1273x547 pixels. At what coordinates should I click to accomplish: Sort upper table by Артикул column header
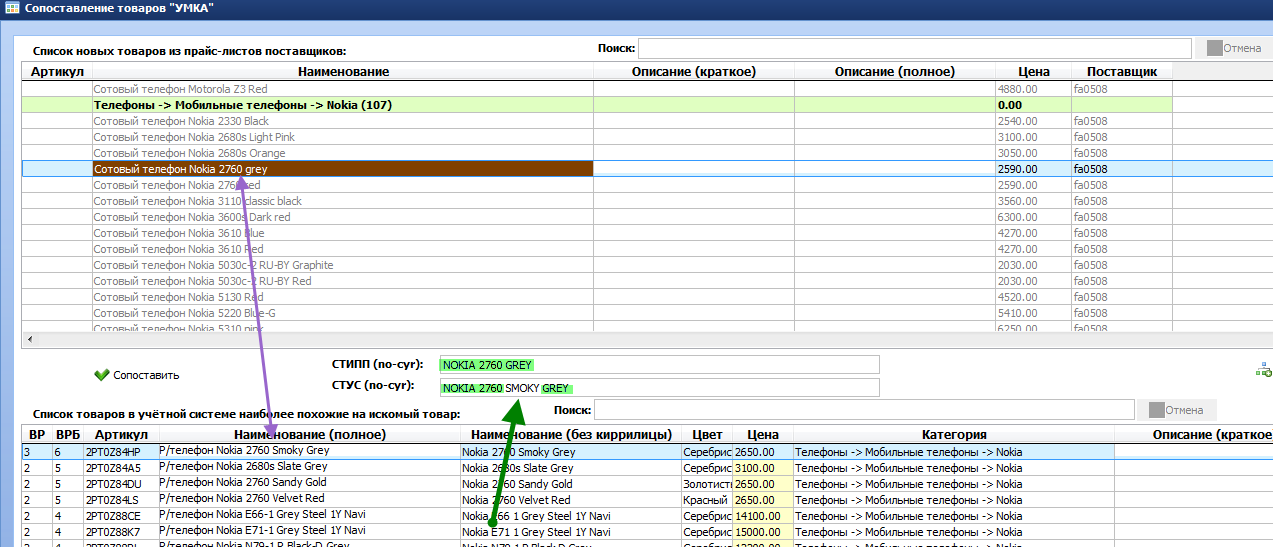point(57,72)
